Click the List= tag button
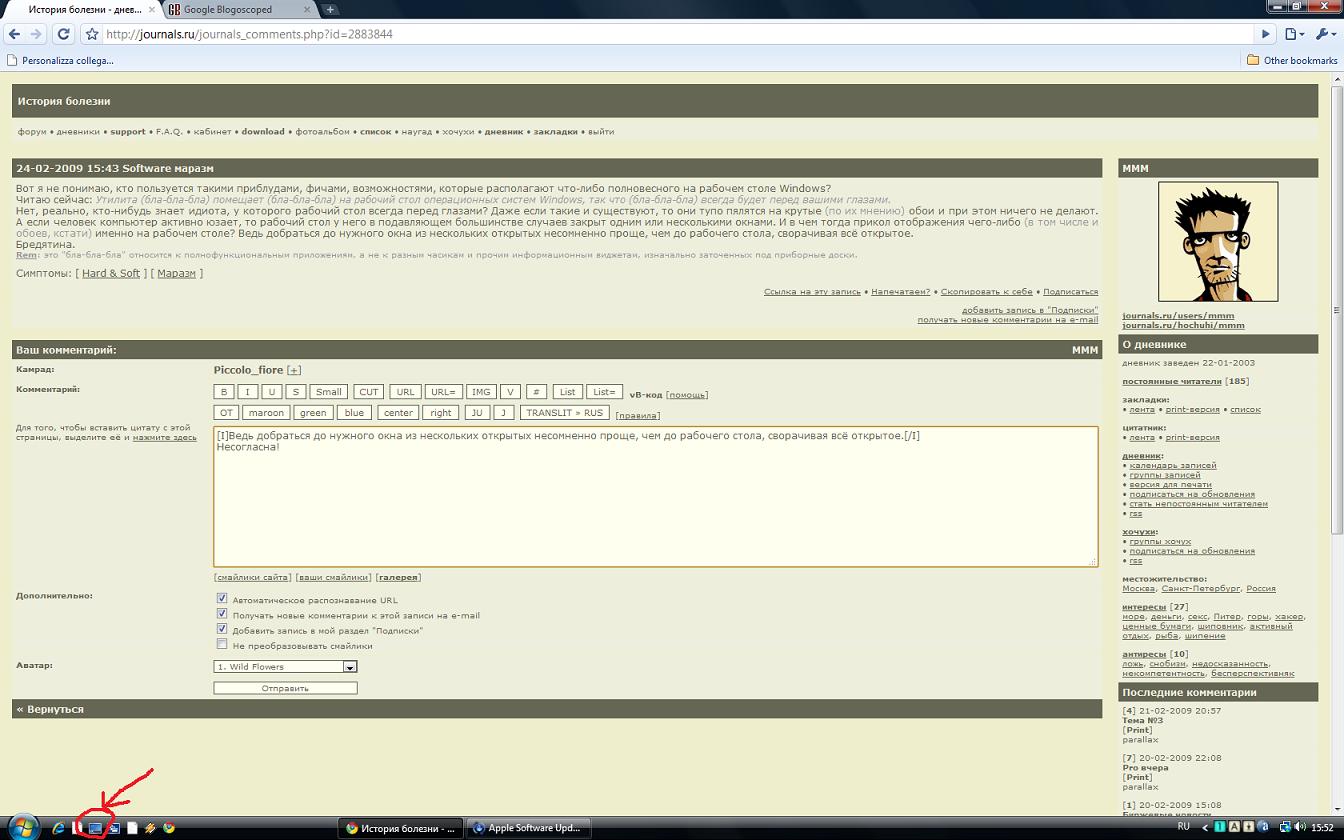 [x=604, y=392]
